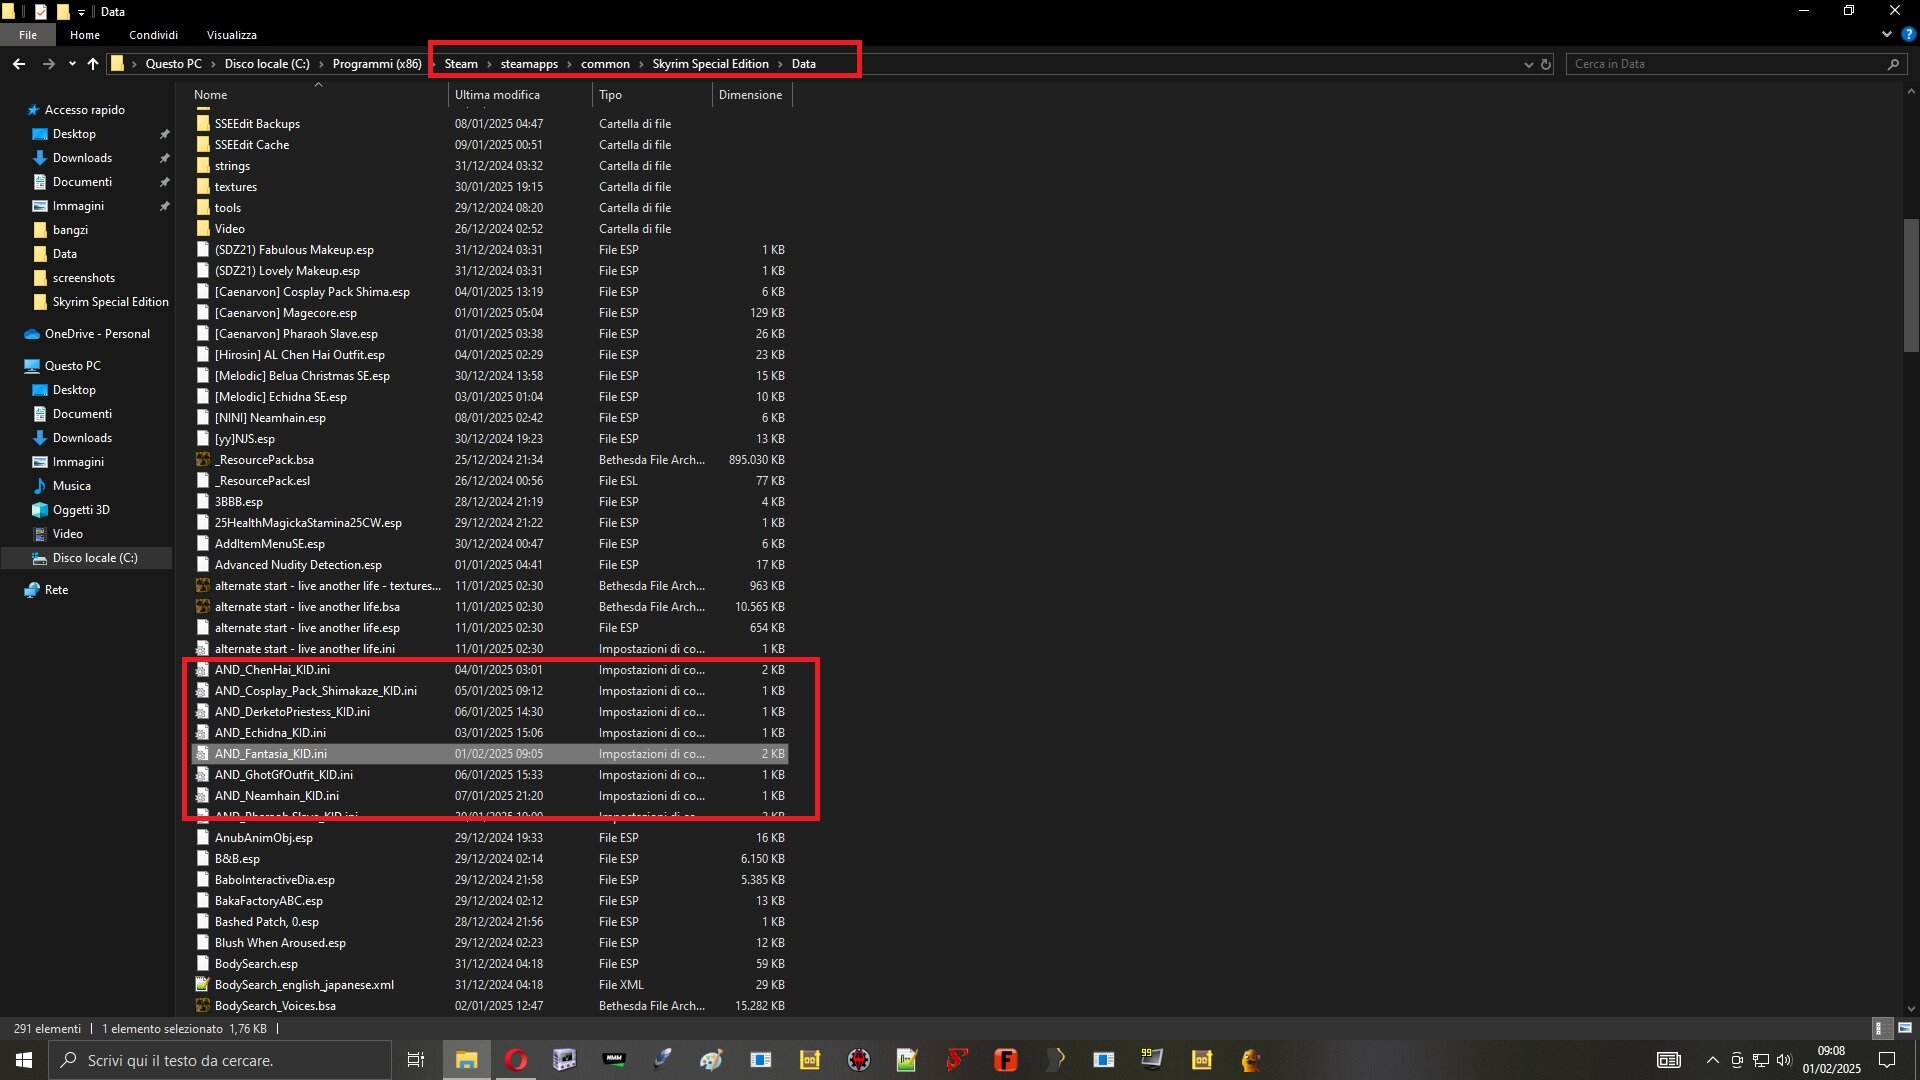Image resolution: width=1920 pixels, height=1080 pixels.
Task: Click the File Explorer taskbar icon
Action: (466, 1060)
